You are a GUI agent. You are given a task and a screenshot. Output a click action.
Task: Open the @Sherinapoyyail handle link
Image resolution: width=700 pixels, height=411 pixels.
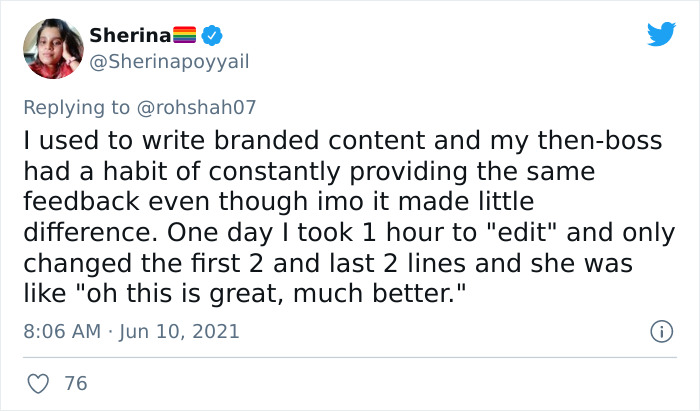pyautogui.click(x=169, y=62)
